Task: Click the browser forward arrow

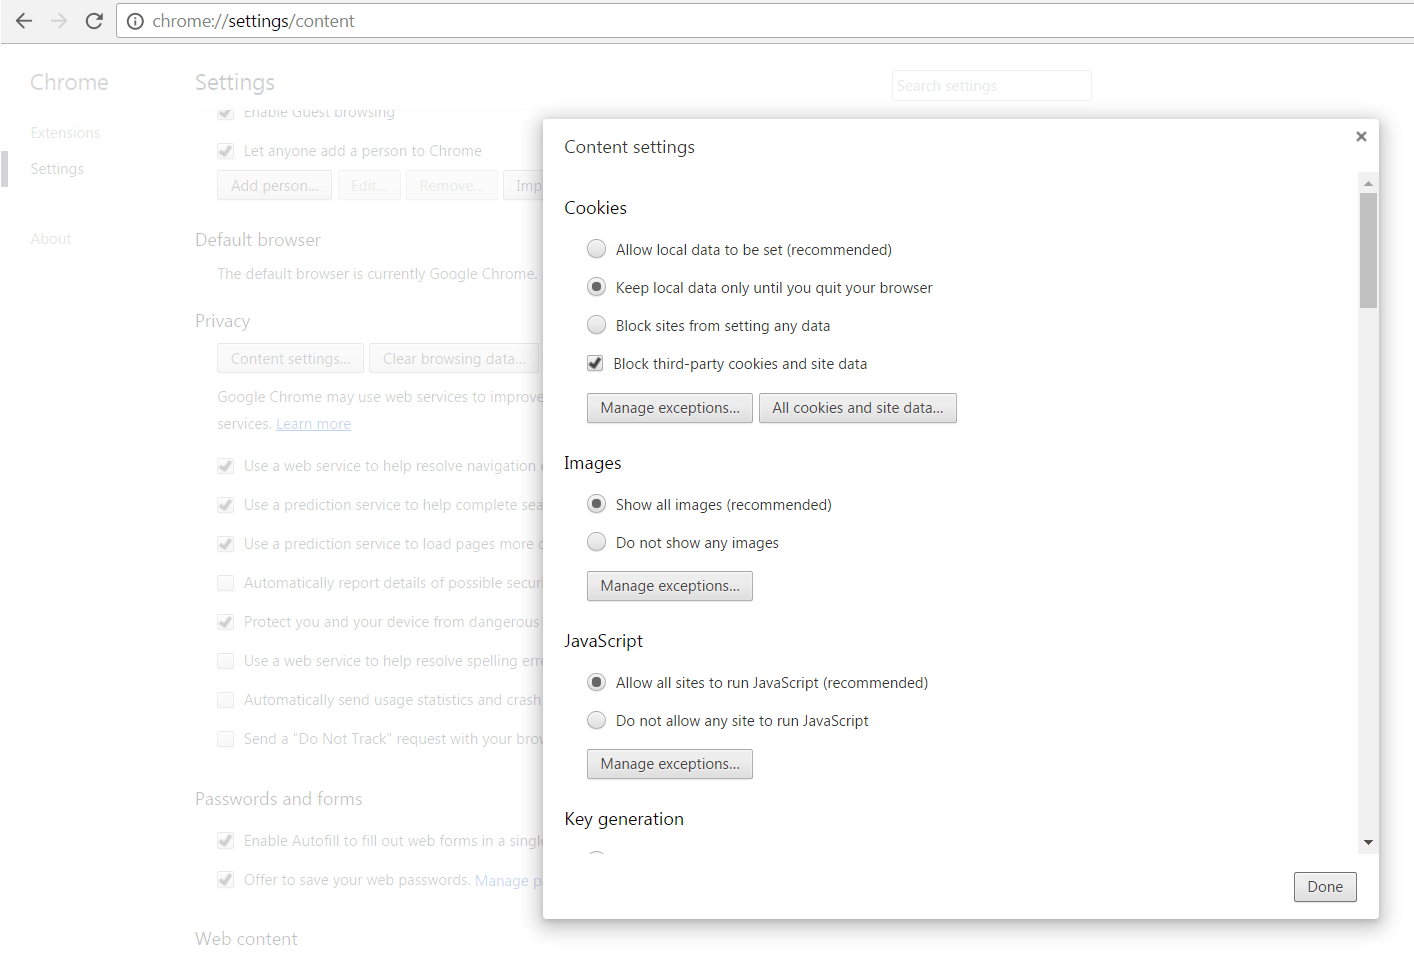Action: [x=59, y=21]
